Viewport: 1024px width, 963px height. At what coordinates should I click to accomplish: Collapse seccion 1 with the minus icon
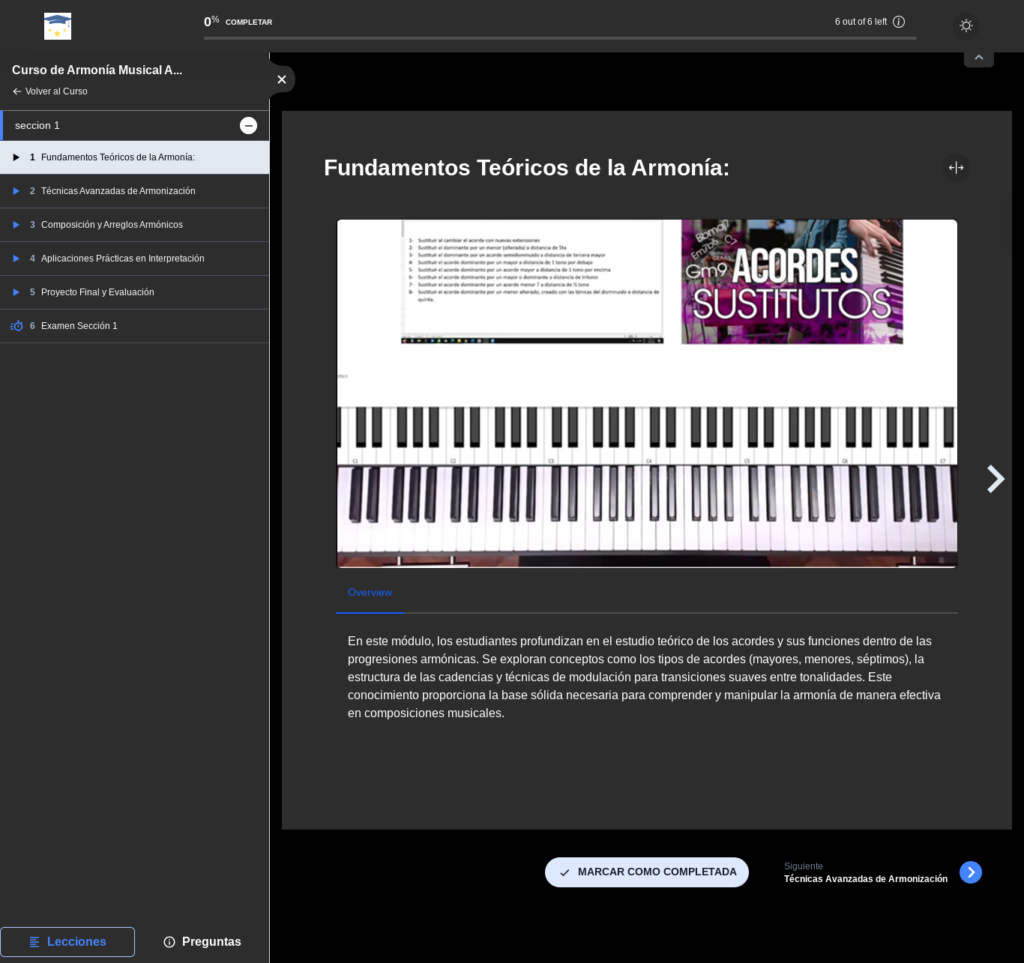[x=248, y=125]
